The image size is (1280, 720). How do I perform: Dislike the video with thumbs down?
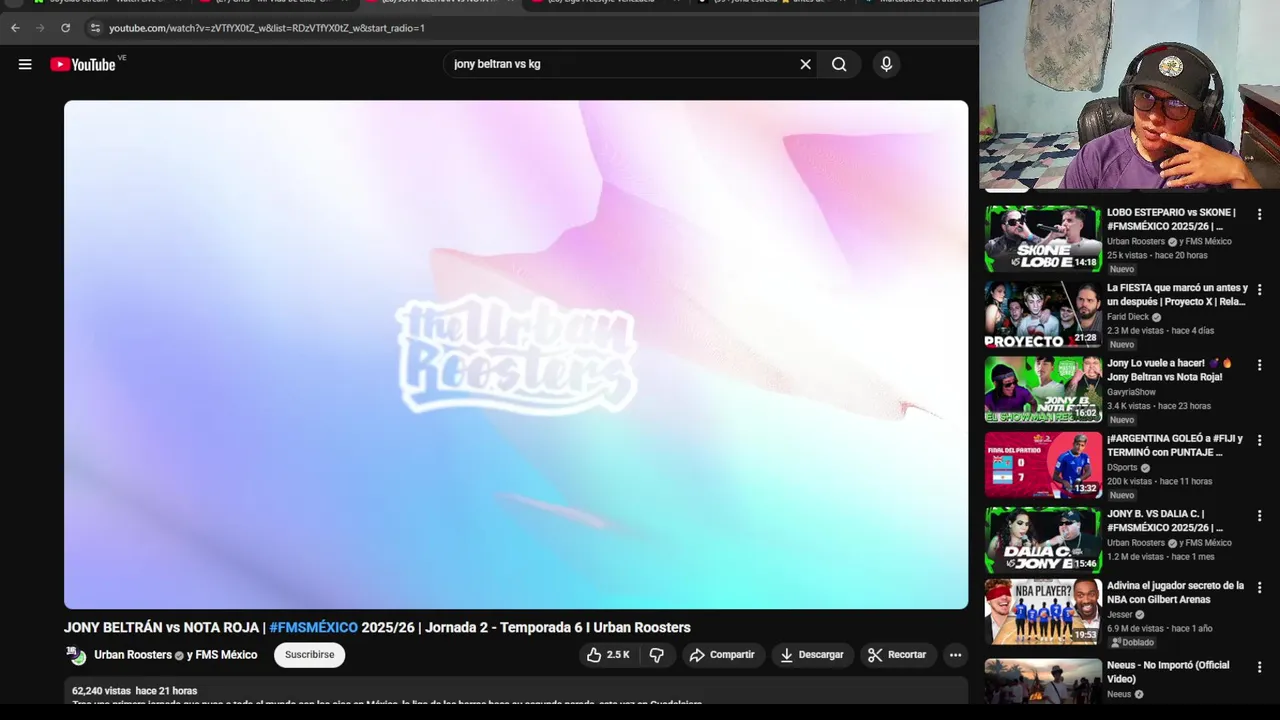pyautogui.click(x=657, y=655)
